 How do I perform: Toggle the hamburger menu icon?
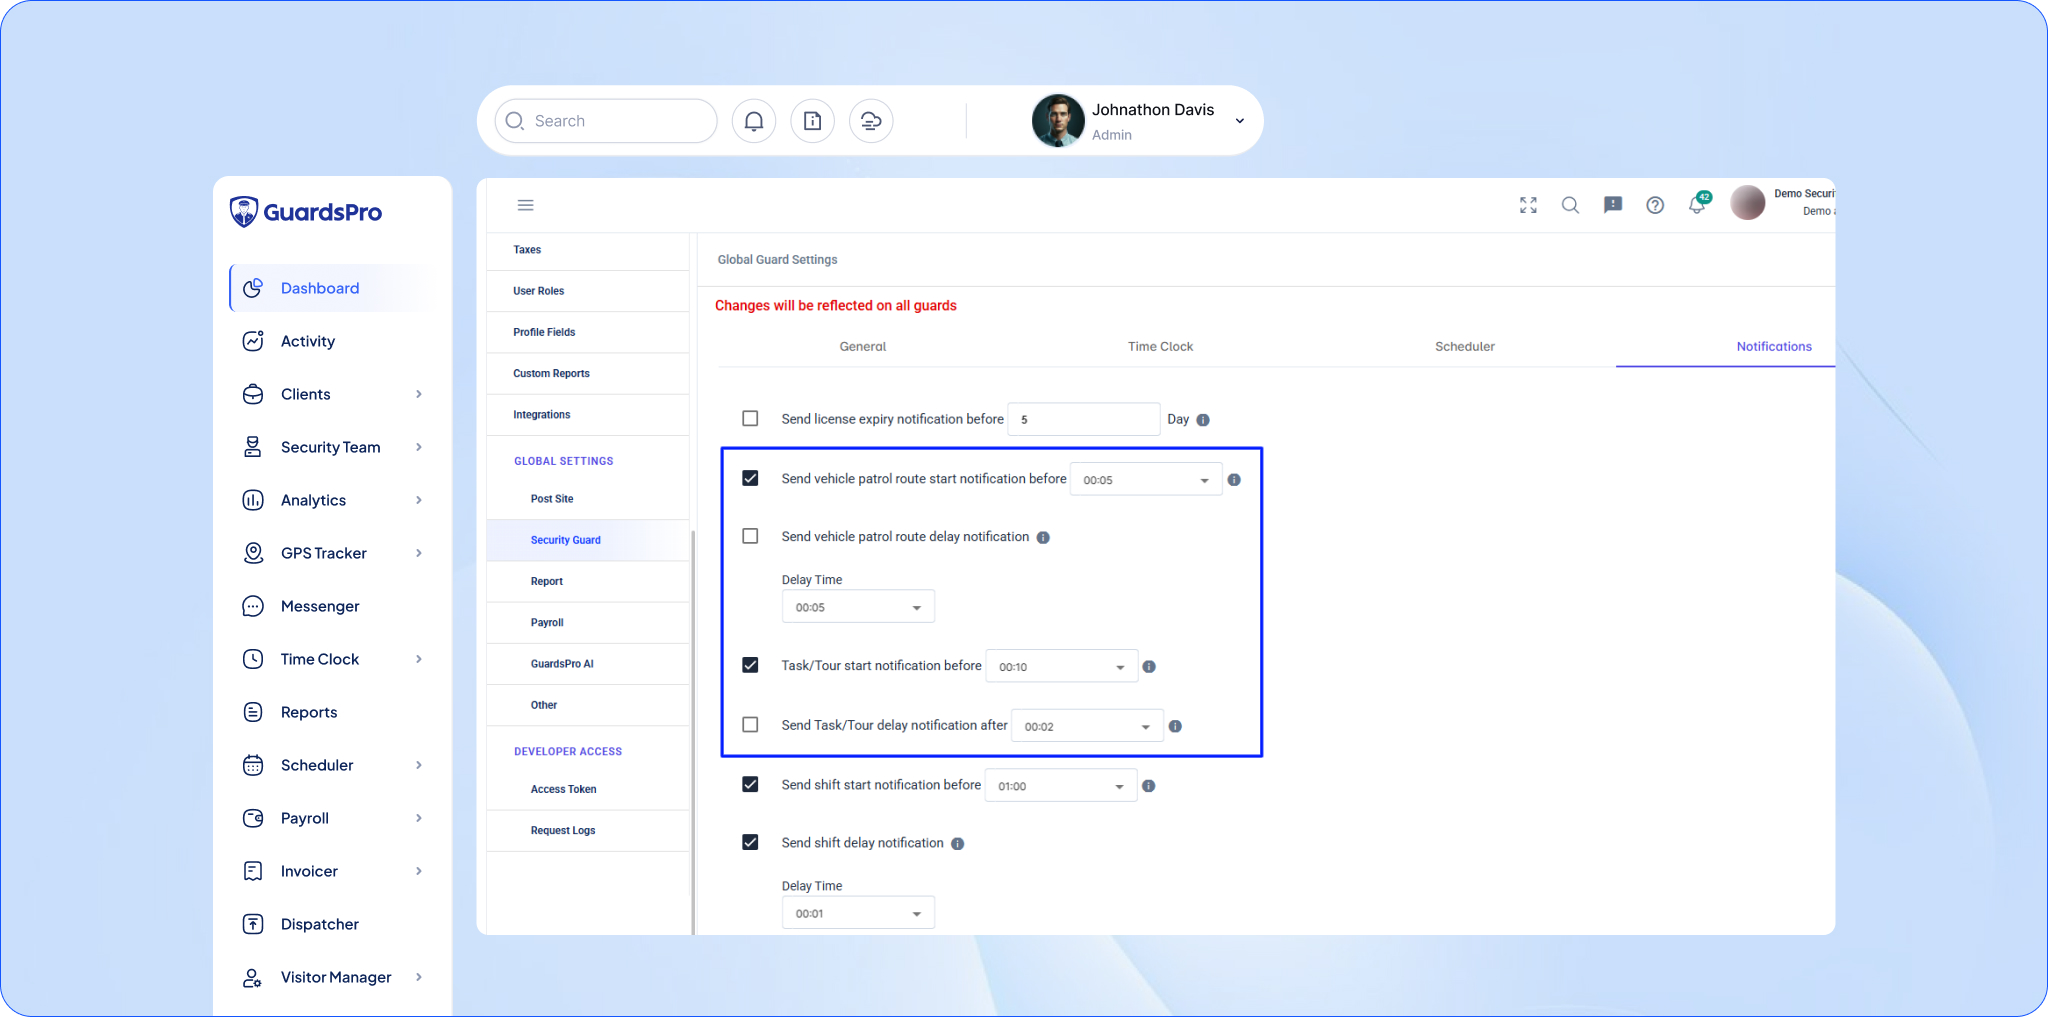tap(525, 205)
